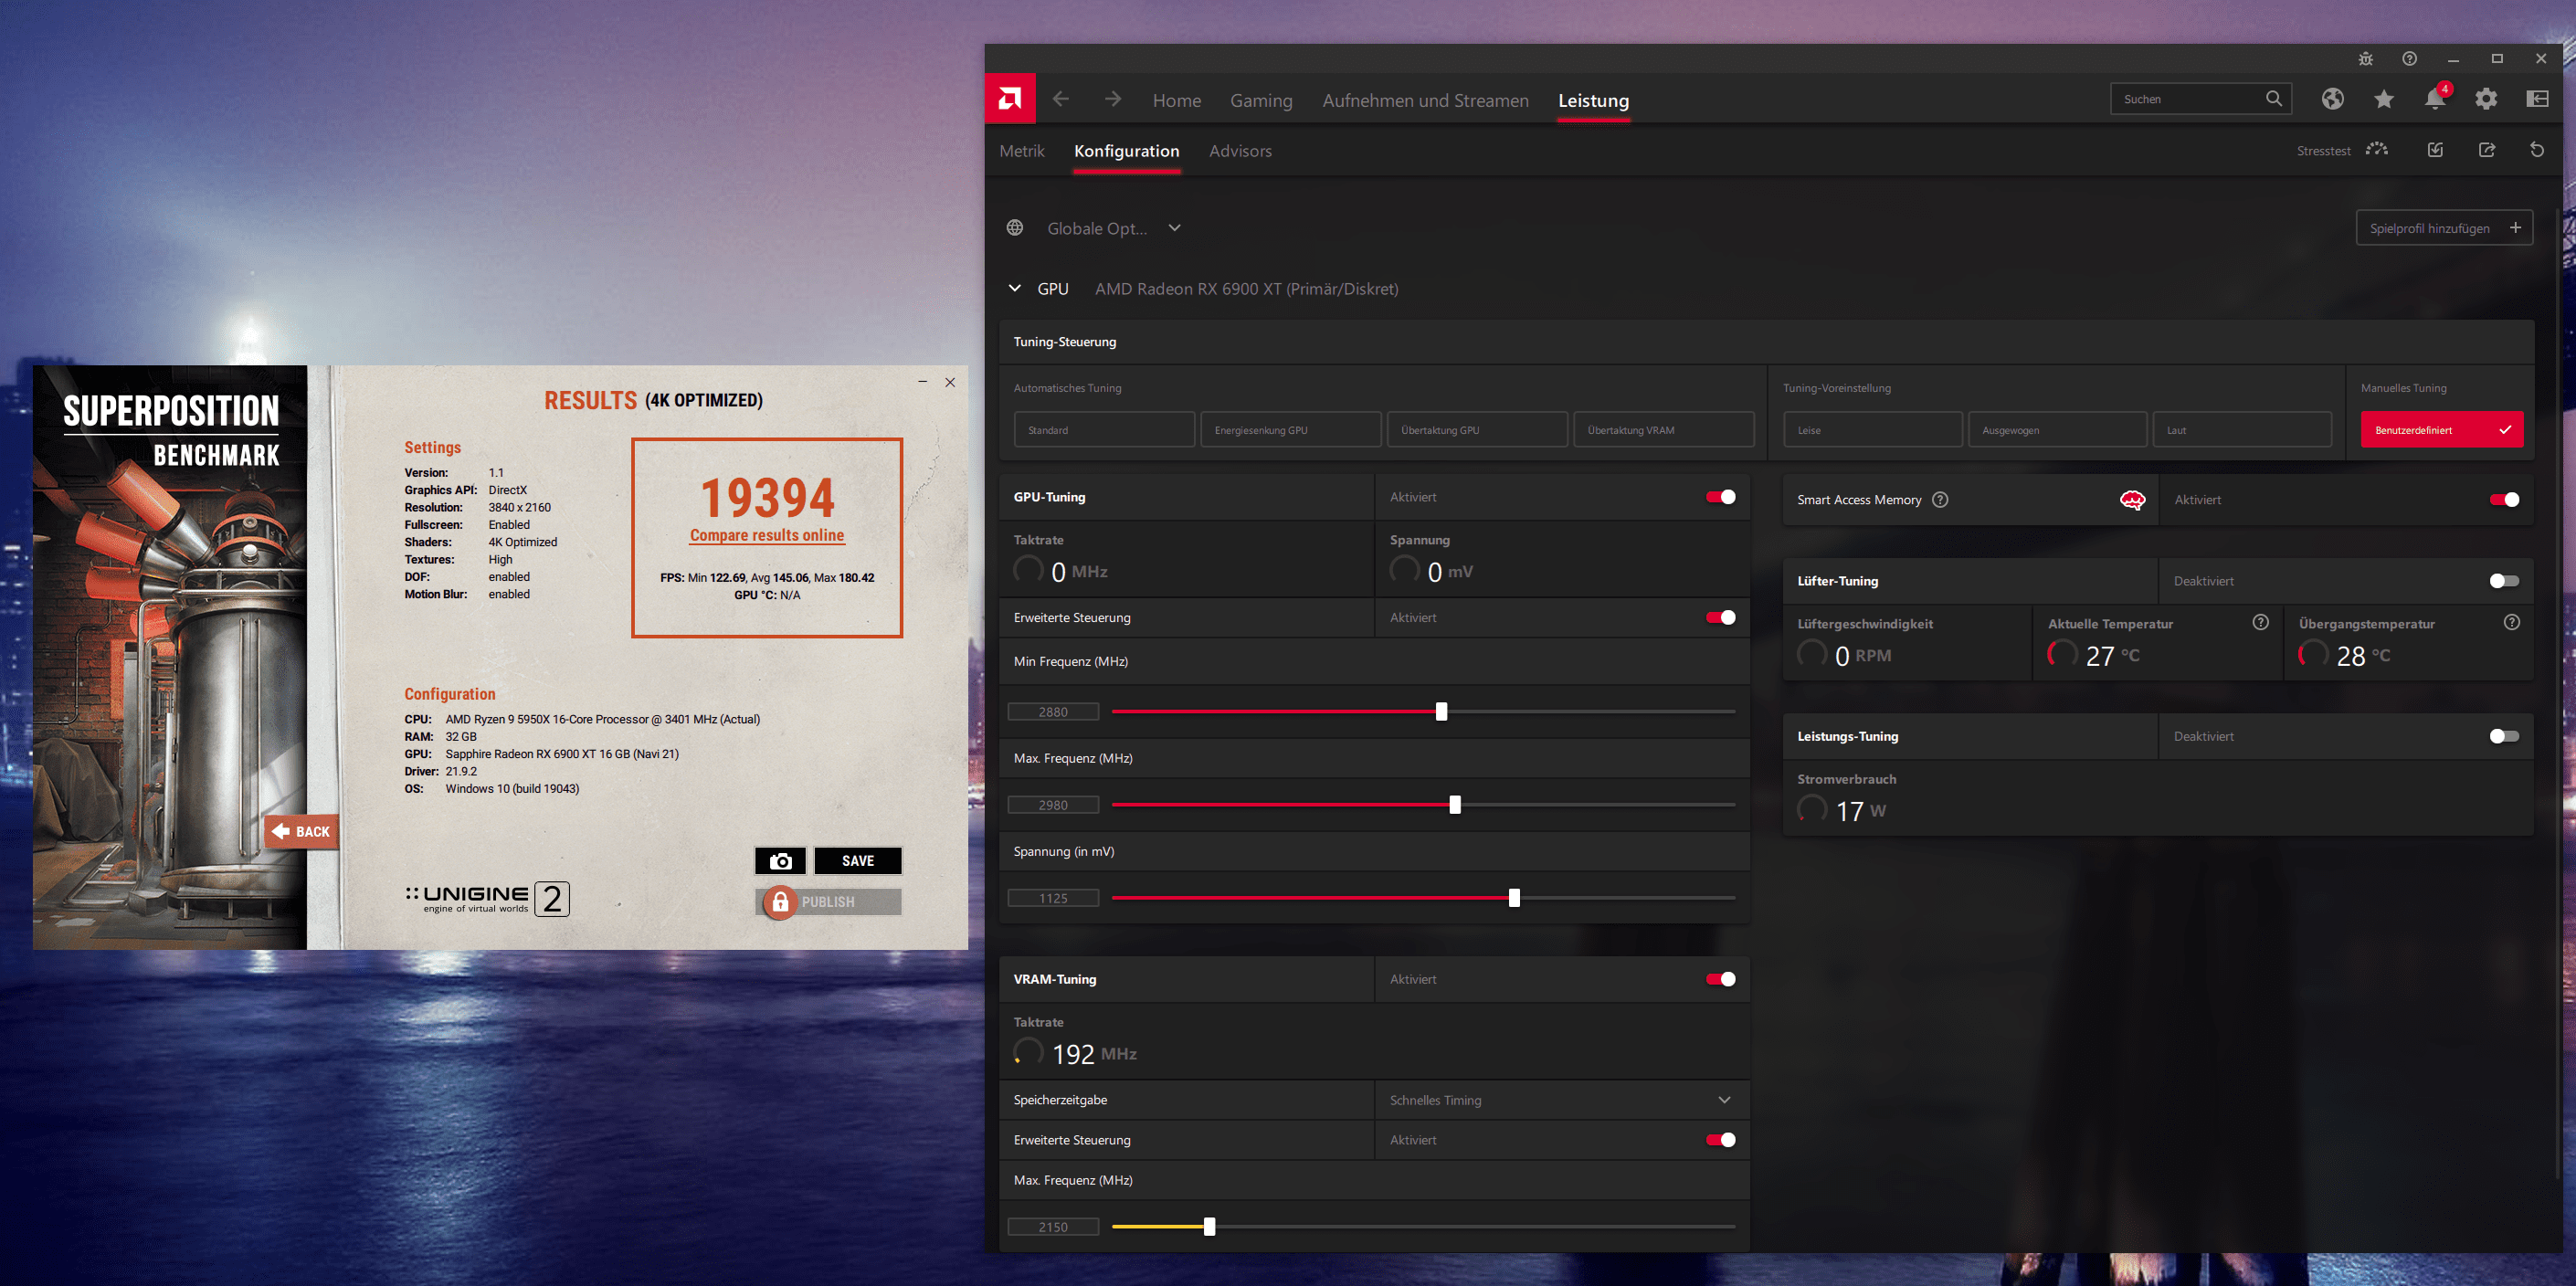The width and height of the screenshot is (2576, 1286).
Task: Open the Home tab
Action: 1176,100
